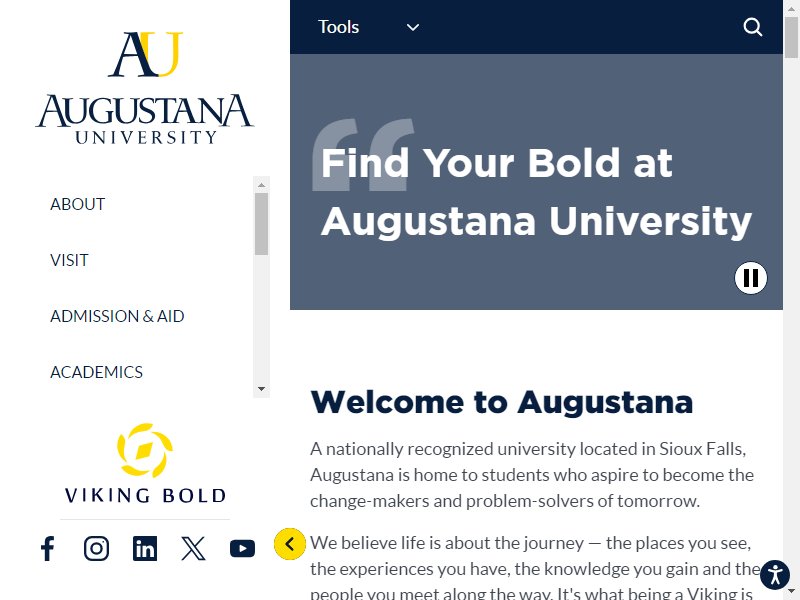
Task: Click the sidebar menu scrollbar thumb
Action: 261,223
